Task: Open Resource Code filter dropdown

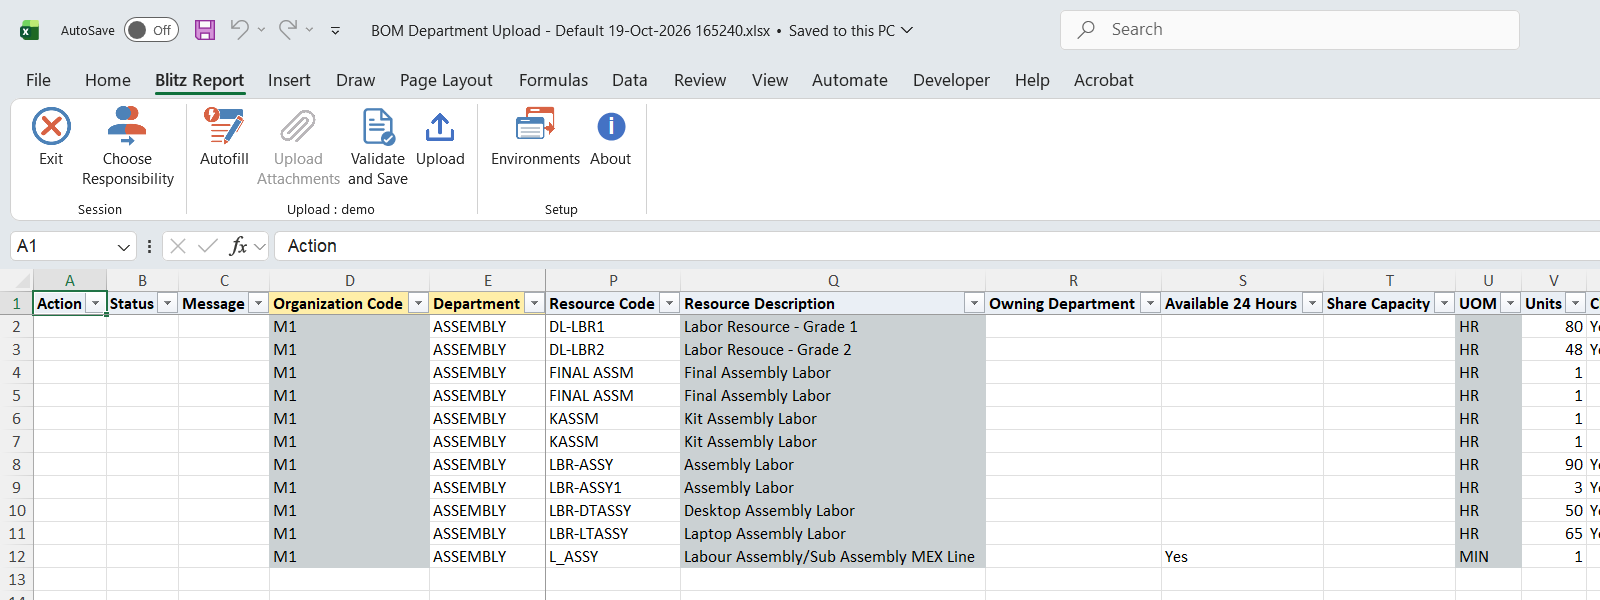Action: point(669,303)
